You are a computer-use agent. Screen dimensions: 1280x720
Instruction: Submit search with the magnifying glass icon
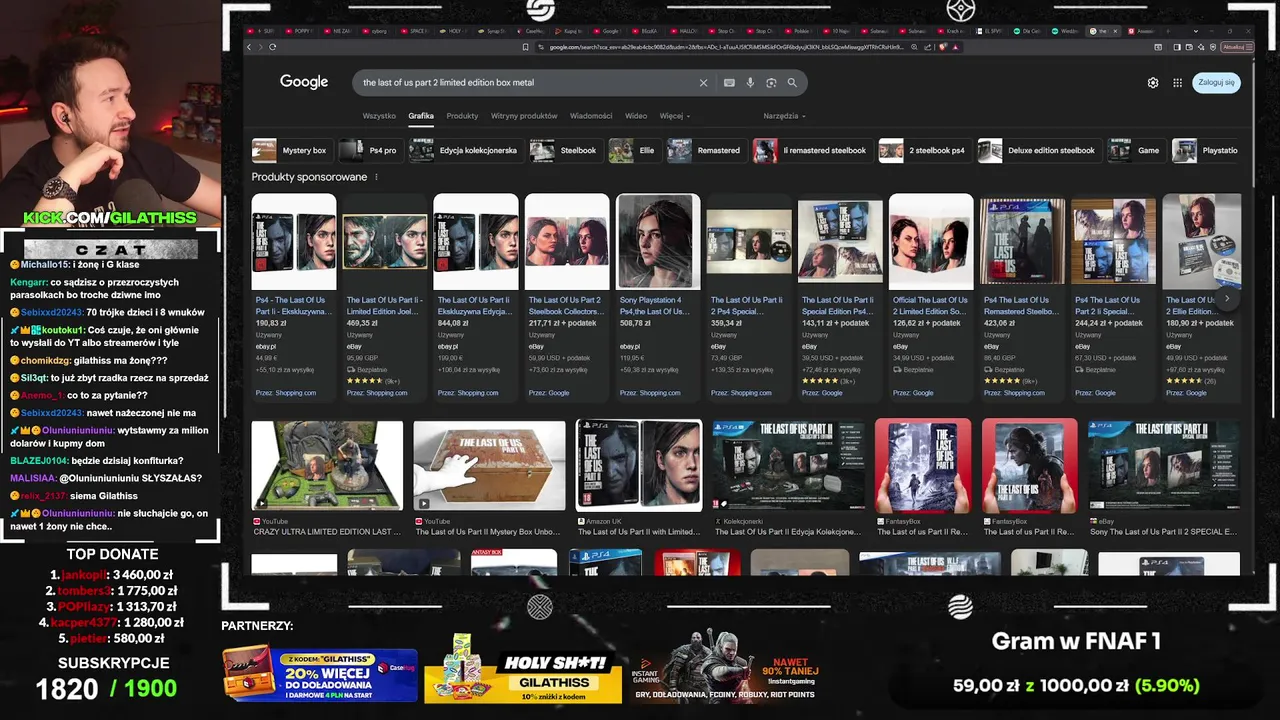click(x=792, y=83)
